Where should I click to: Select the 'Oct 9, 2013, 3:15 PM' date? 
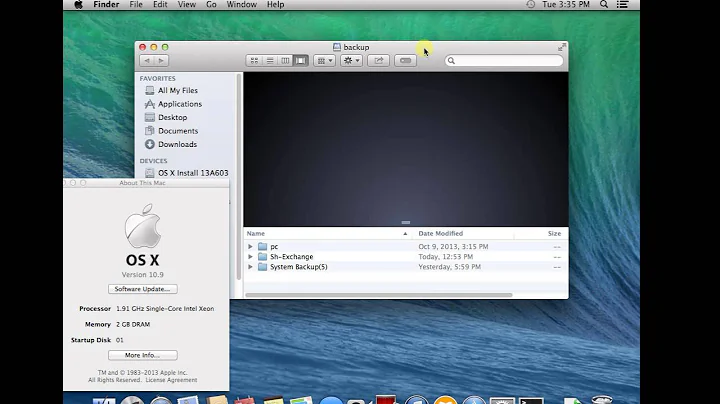pyautogui.click(x=453, y=247)
